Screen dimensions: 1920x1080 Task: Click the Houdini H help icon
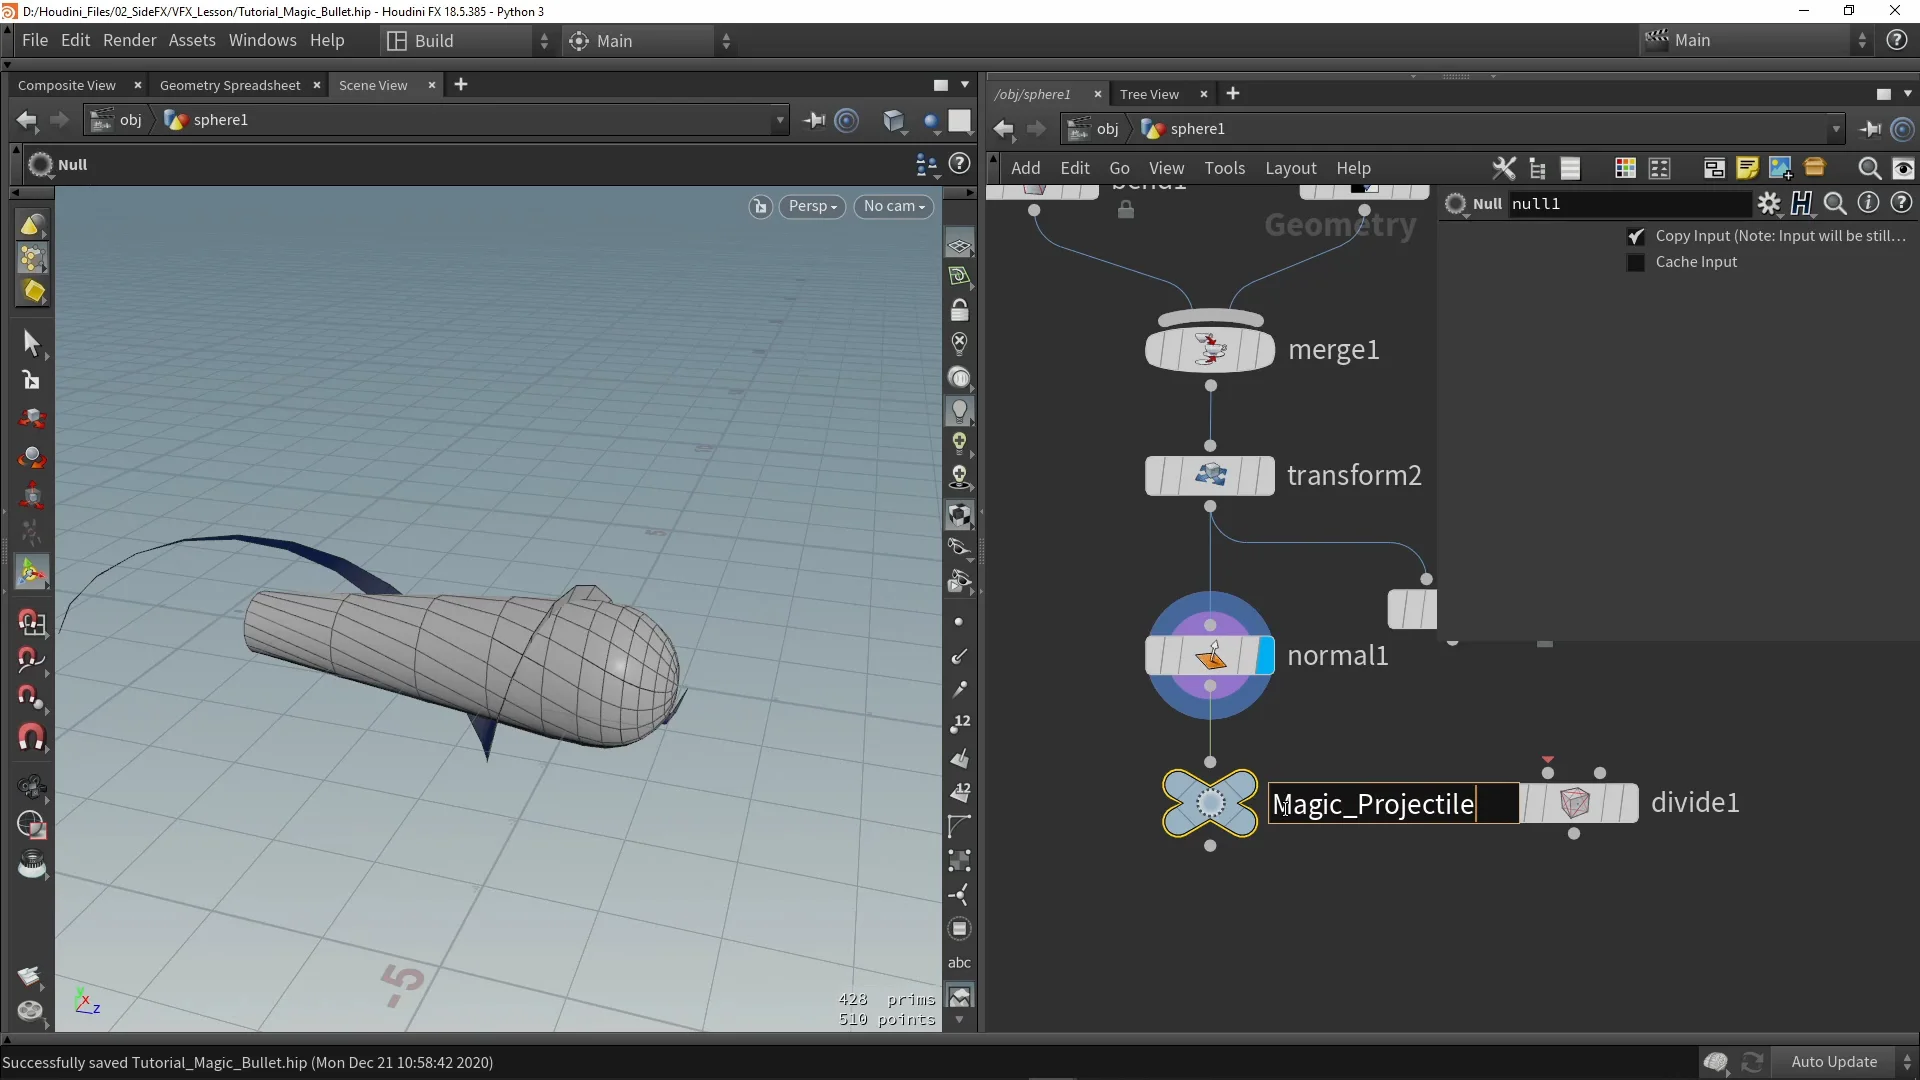pyautogui.click(x=1802, y=204)
